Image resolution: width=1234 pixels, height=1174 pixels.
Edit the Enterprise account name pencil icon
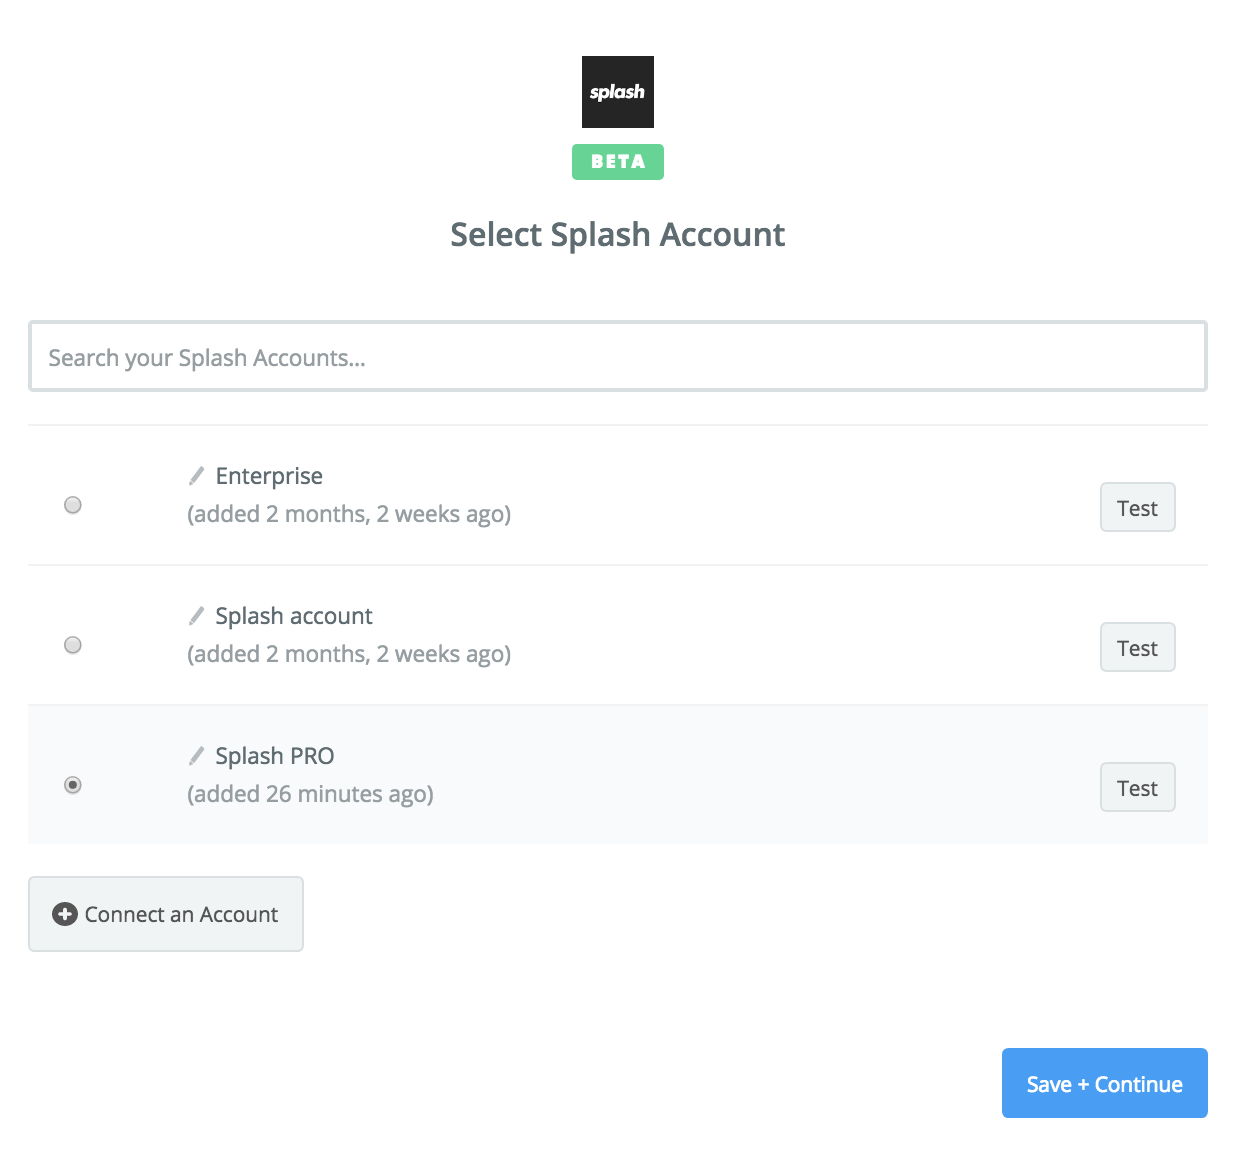[197, 476]
